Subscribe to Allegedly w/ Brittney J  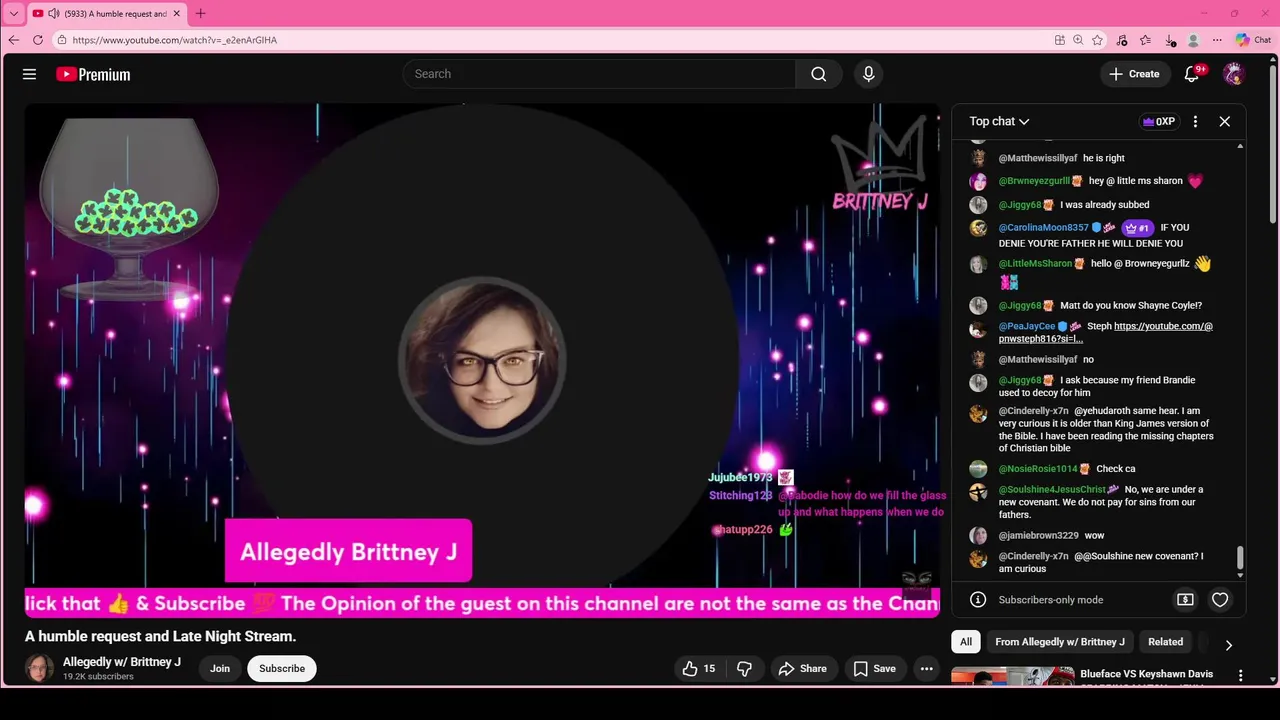coord(282,669)
